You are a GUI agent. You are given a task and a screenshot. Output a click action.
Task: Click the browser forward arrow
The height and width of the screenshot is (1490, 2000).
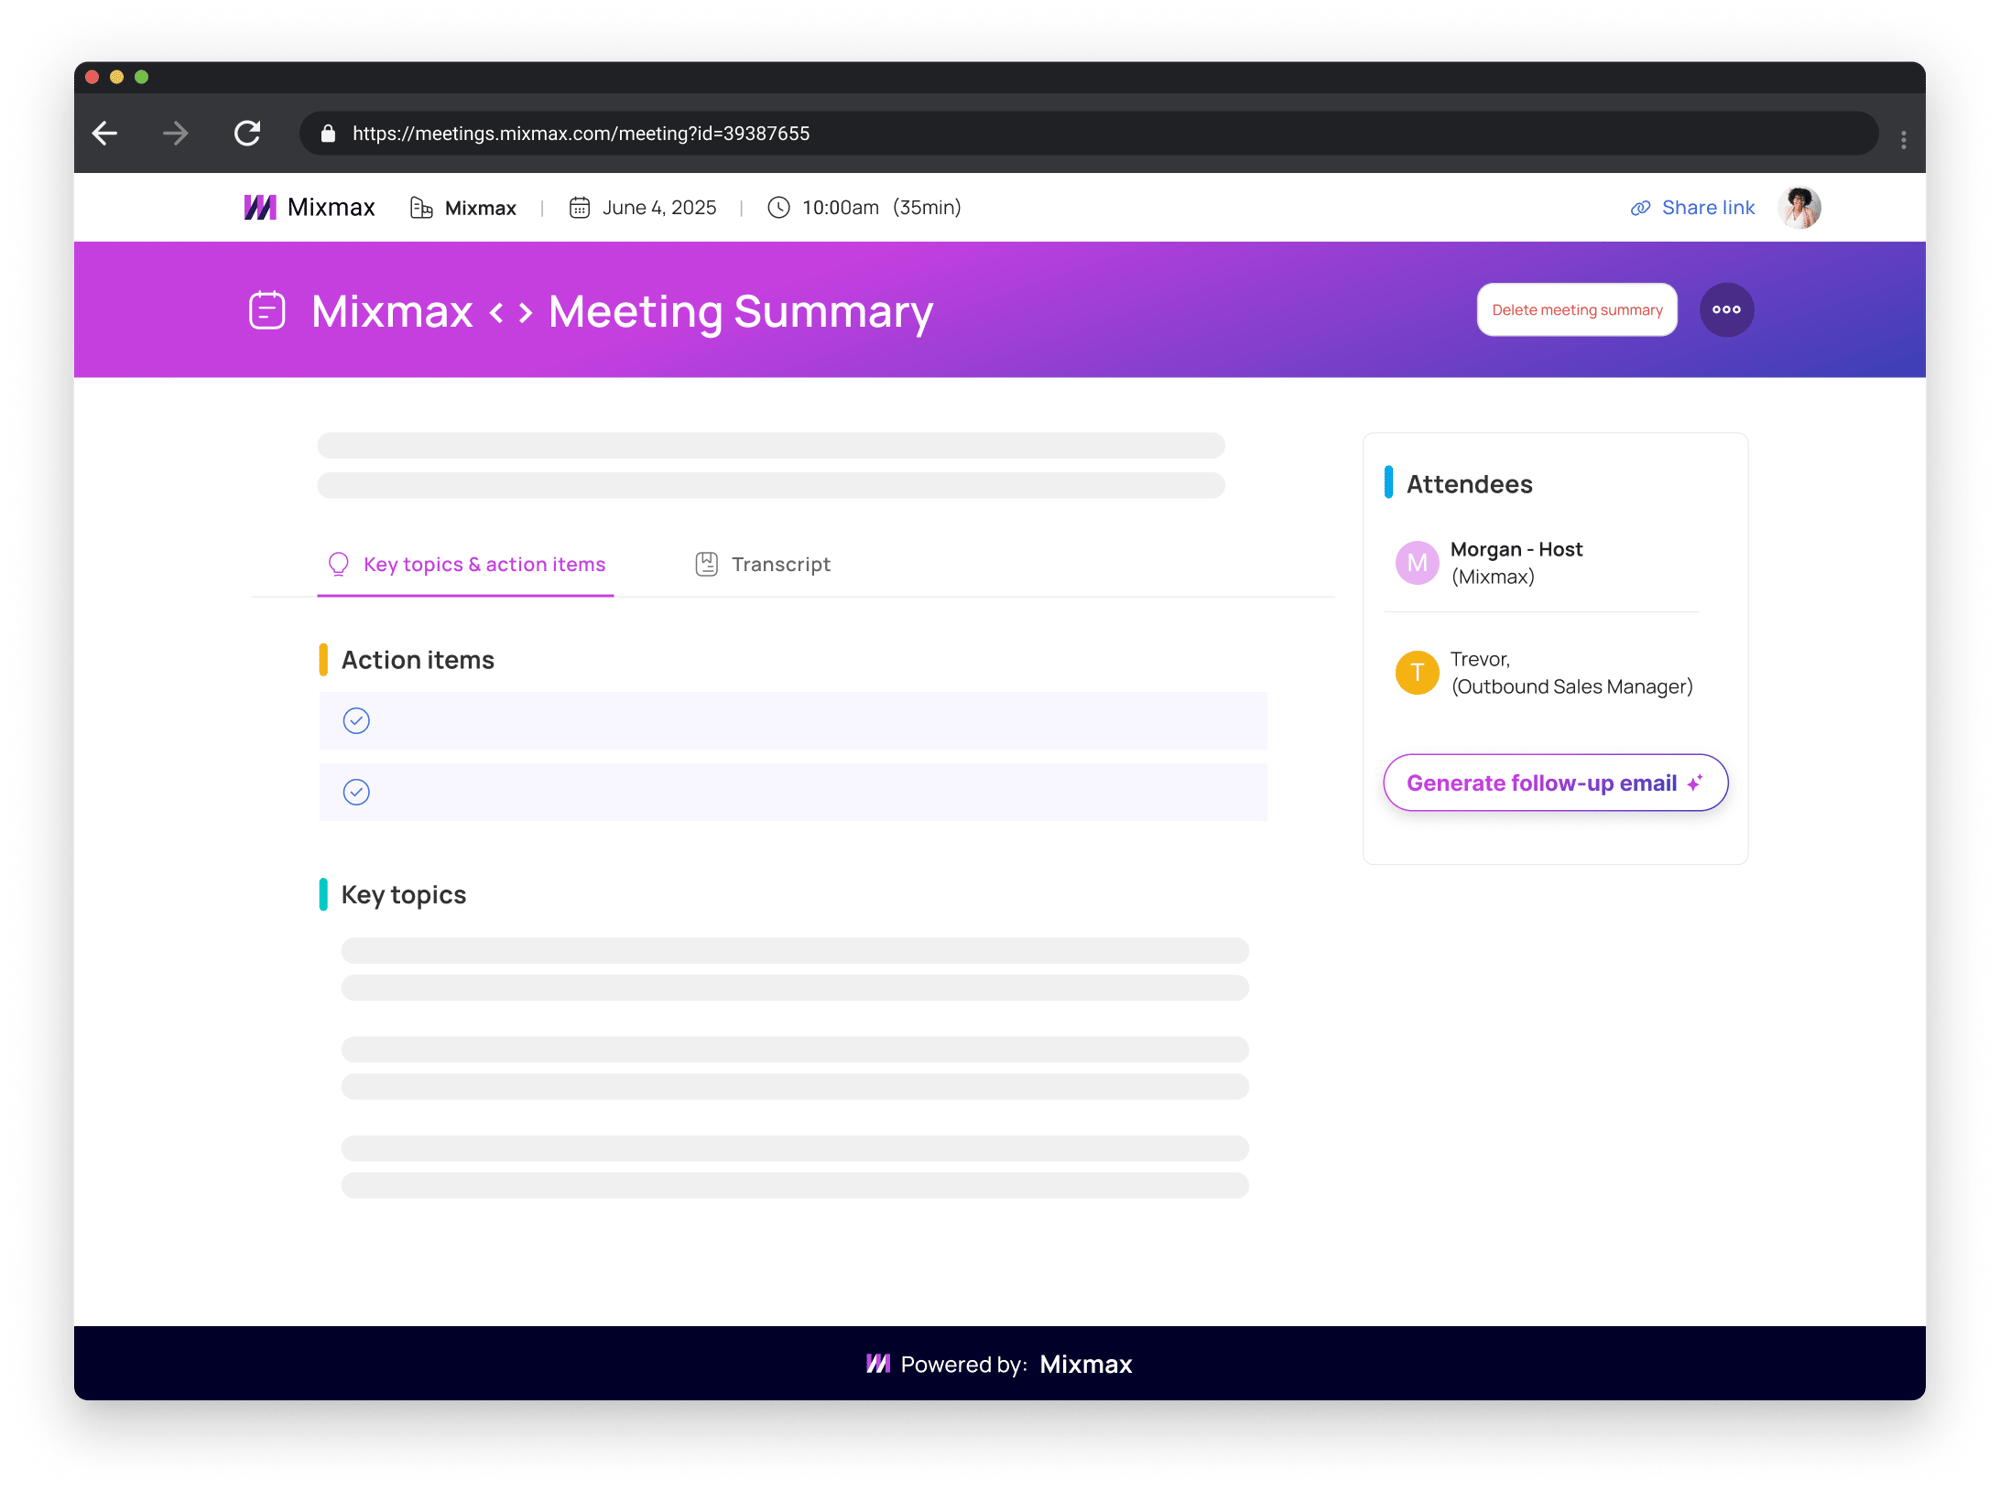click(176, 133)
